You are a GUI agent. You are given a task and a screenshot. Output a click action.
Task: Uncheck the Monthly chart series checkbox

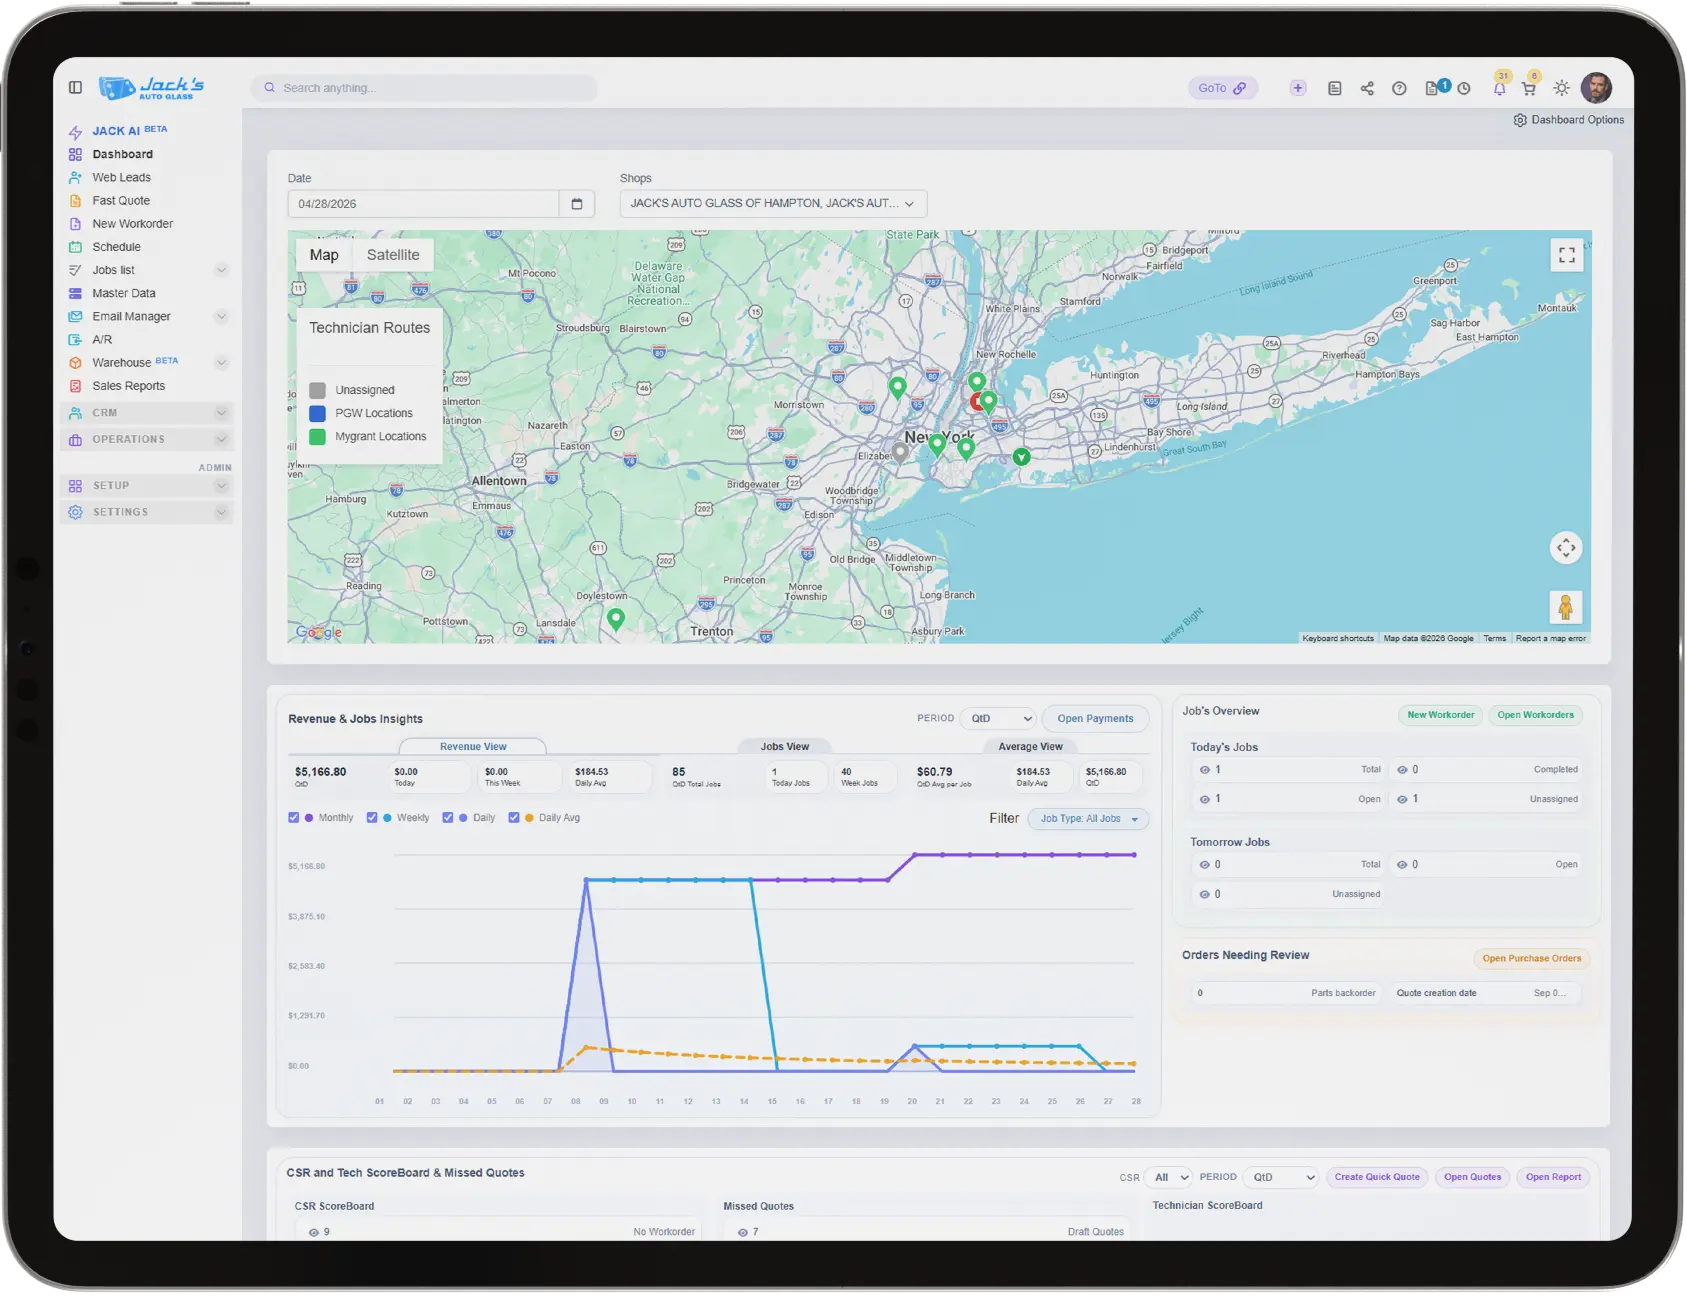pyautogui.click(x=294, y=818)
